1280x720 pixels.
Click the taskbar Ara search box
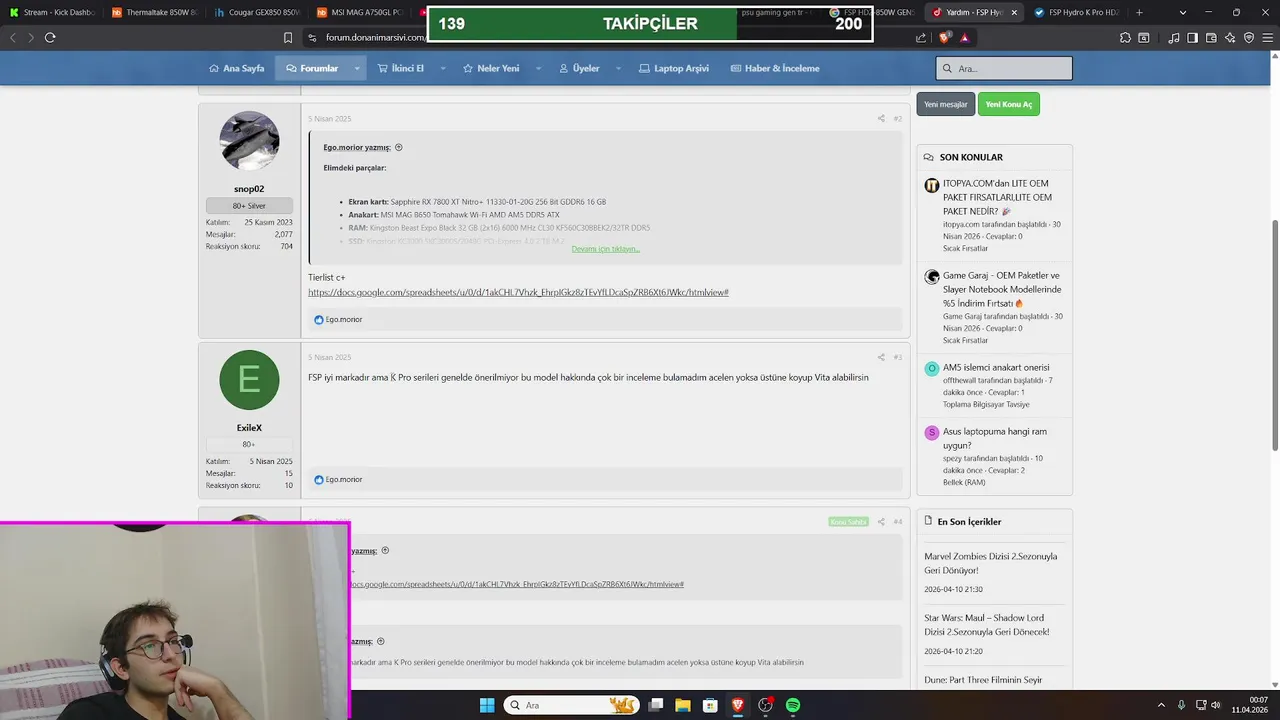pyautogui.click(x=571, y=705)
